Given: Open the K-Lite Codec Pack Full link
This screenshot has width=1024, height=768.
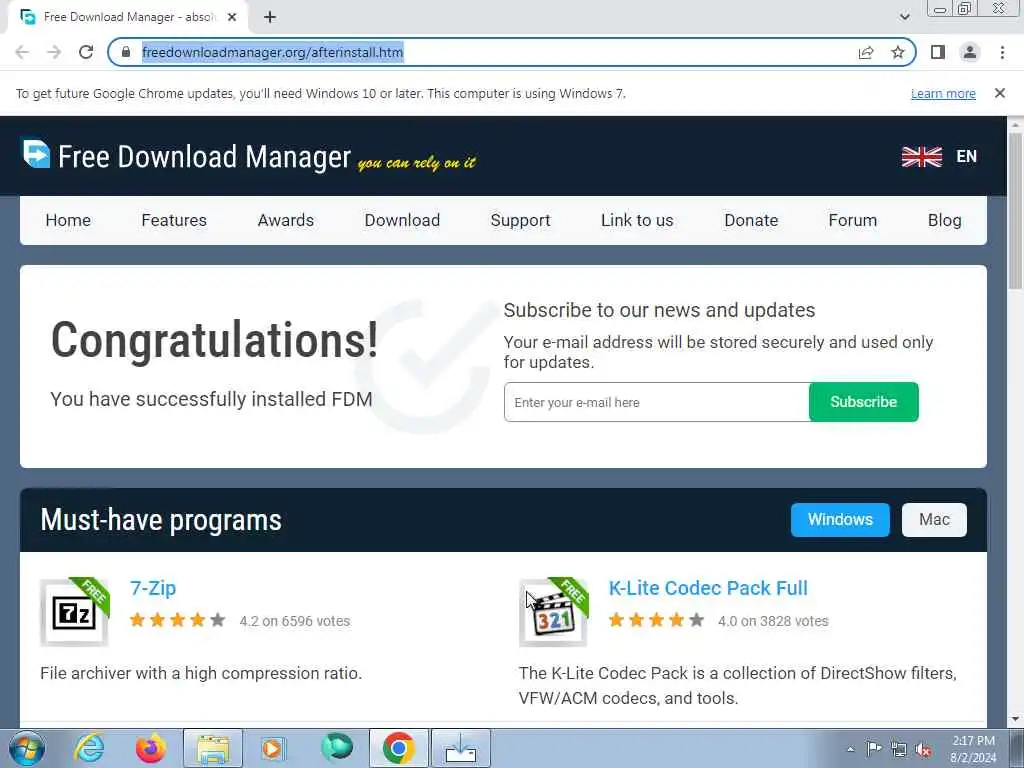Looking at the screenshot, I should 708,588.
